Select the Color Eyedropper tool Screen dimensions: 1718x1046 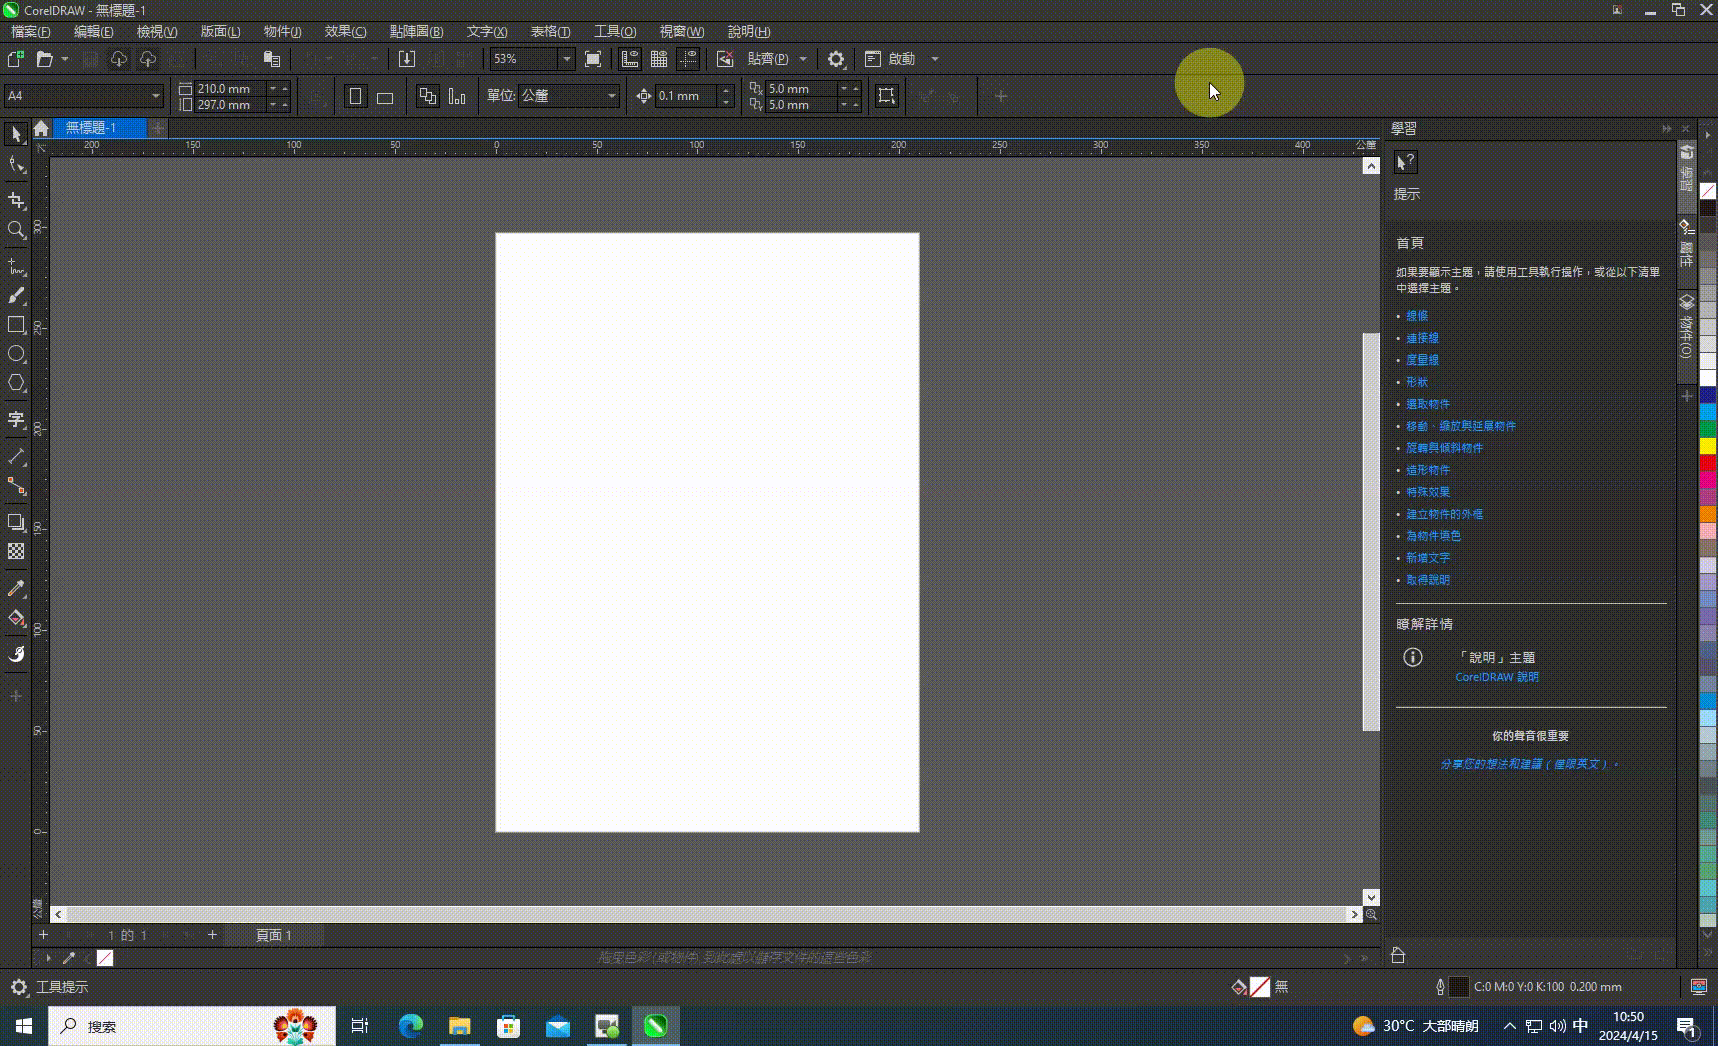pyautogui.click(x=16, y=588)
